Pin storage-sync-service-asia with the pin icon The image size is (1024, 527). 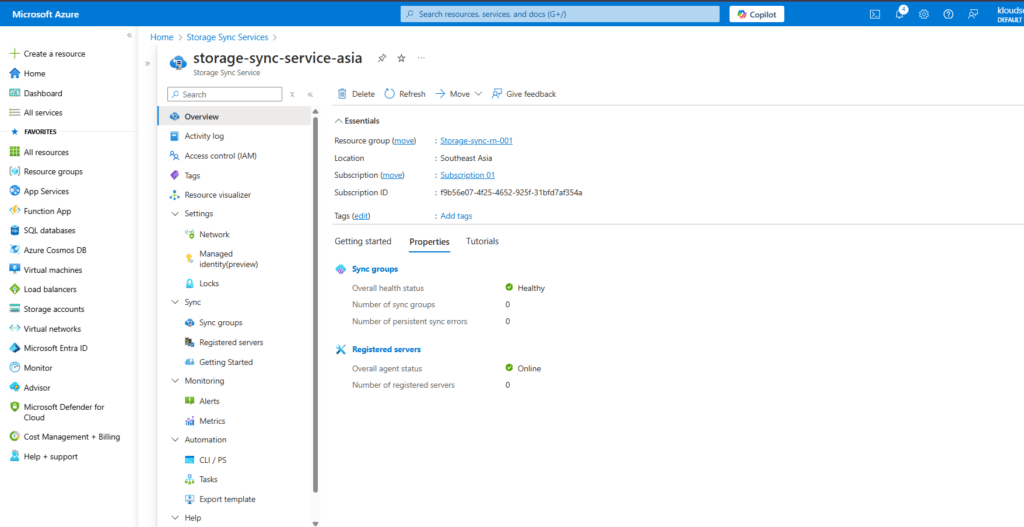click(382, 58)
